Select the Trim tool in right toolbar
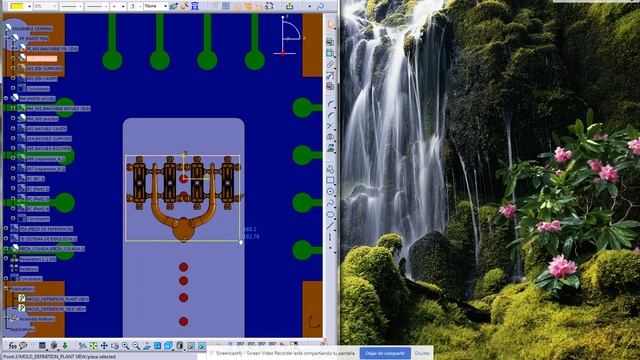The width and height of the screenshot is (640, 360). pos(330,126)
